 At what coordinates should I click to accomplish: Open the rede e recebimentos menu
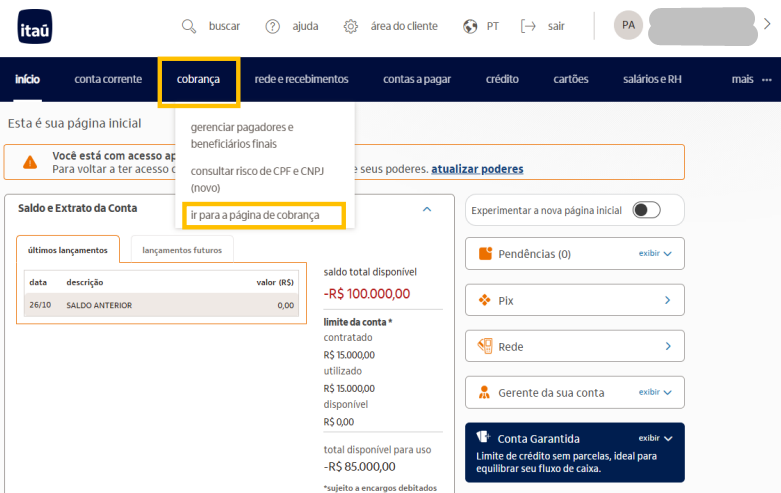pyautogui.click(x=301, y=79)
